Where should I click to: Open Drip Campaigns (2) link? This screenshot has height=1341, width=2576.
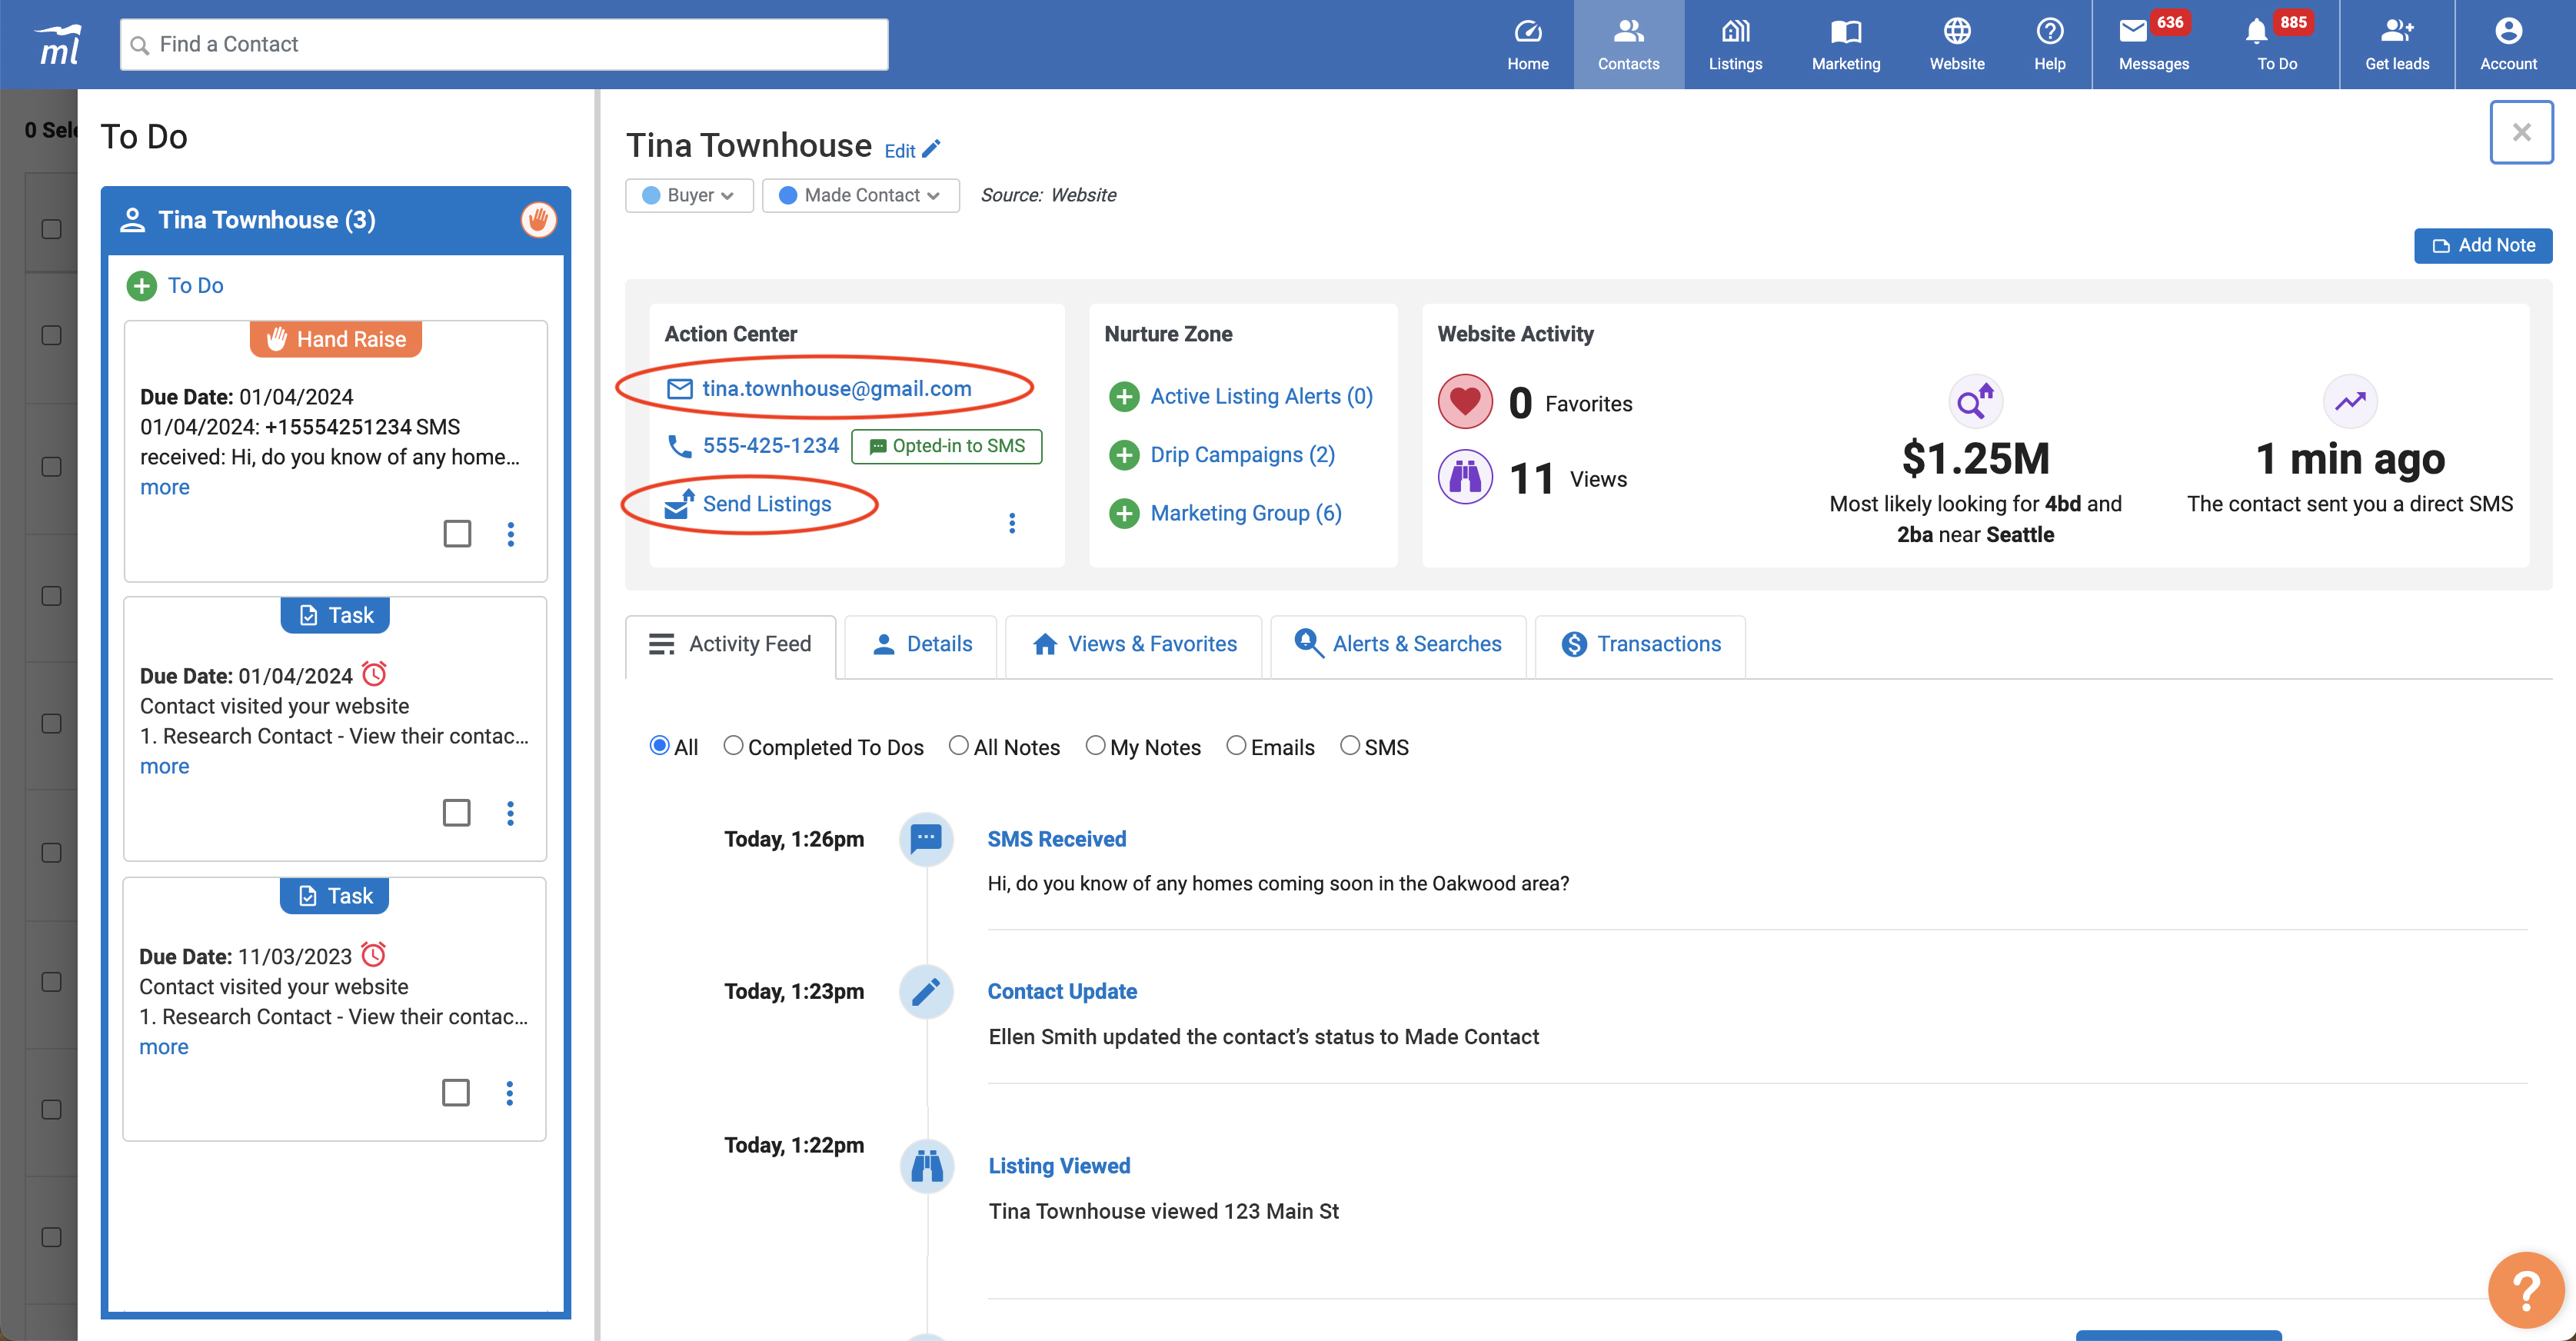pos(1242,455)
